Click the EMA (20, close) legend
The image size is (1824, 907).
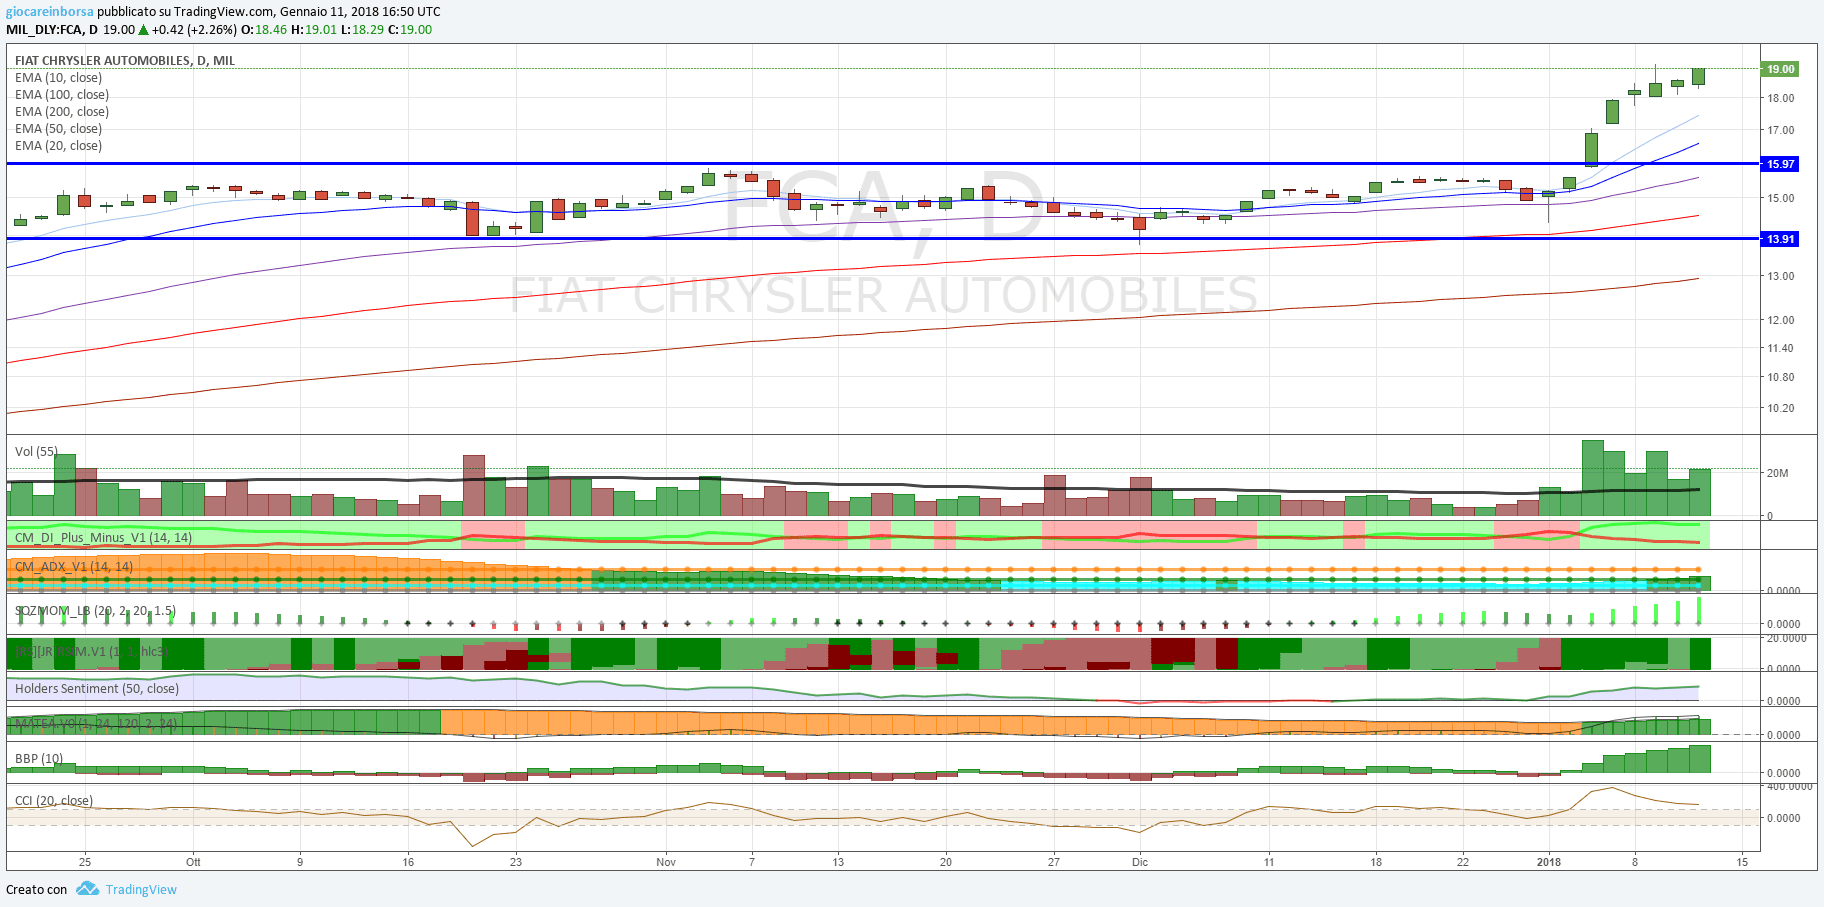pos(58,146)
